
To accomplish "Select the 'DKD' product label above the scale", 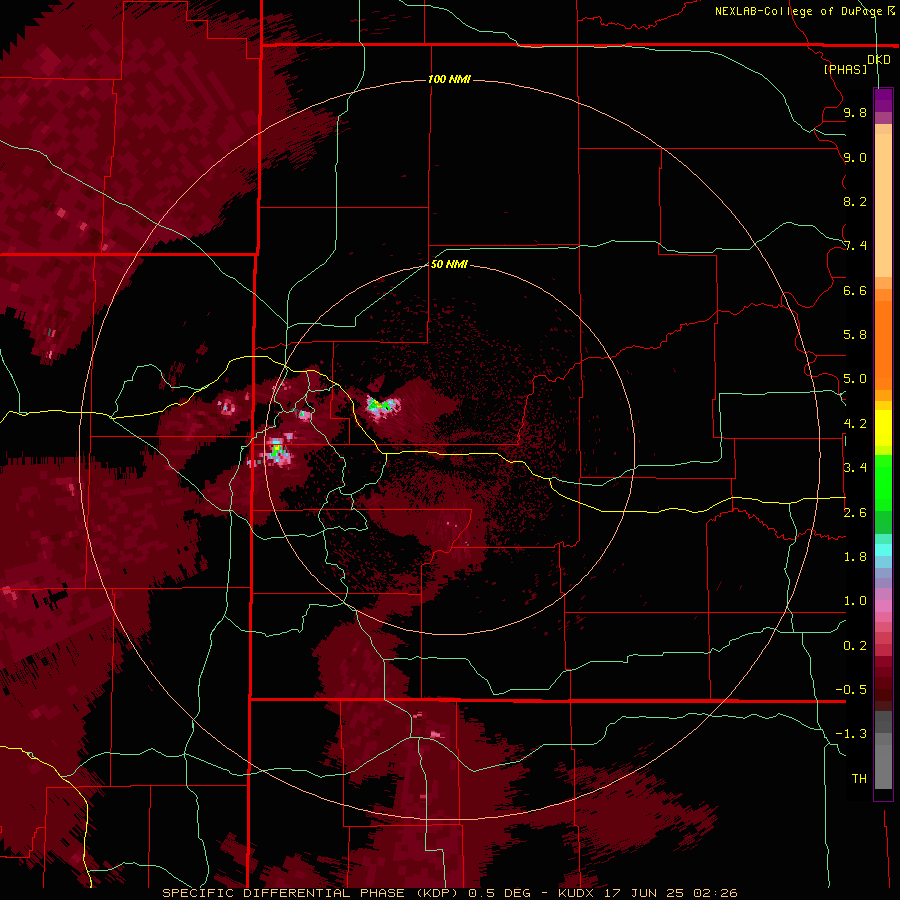I will pyautogui.click(x=879, y=60).
